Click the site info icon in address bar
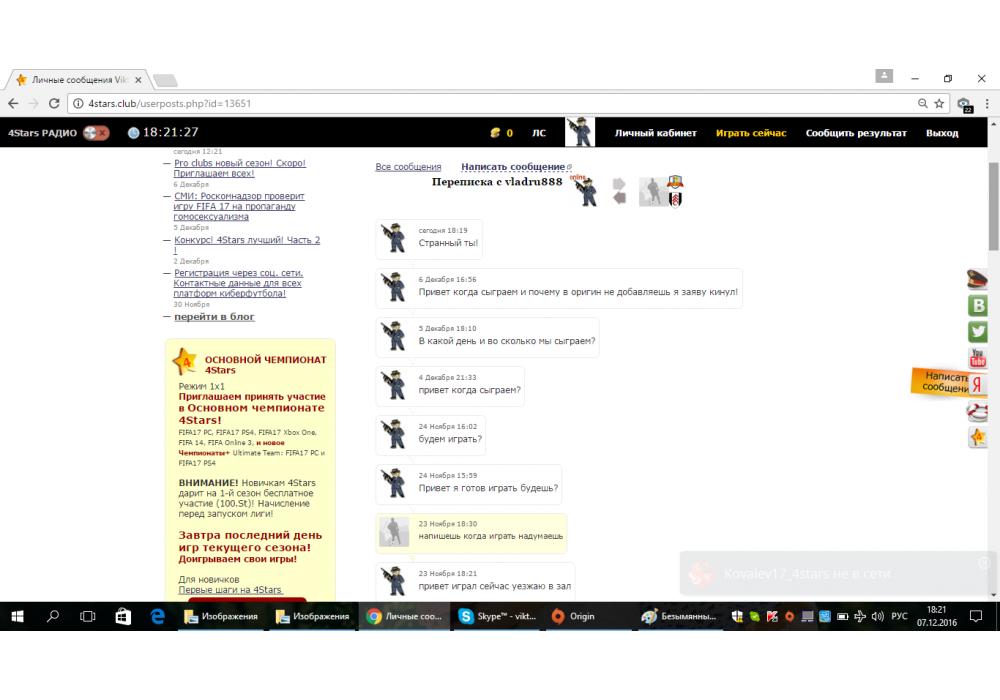This screenshot has height=700, width=1000. coord(78,103)
